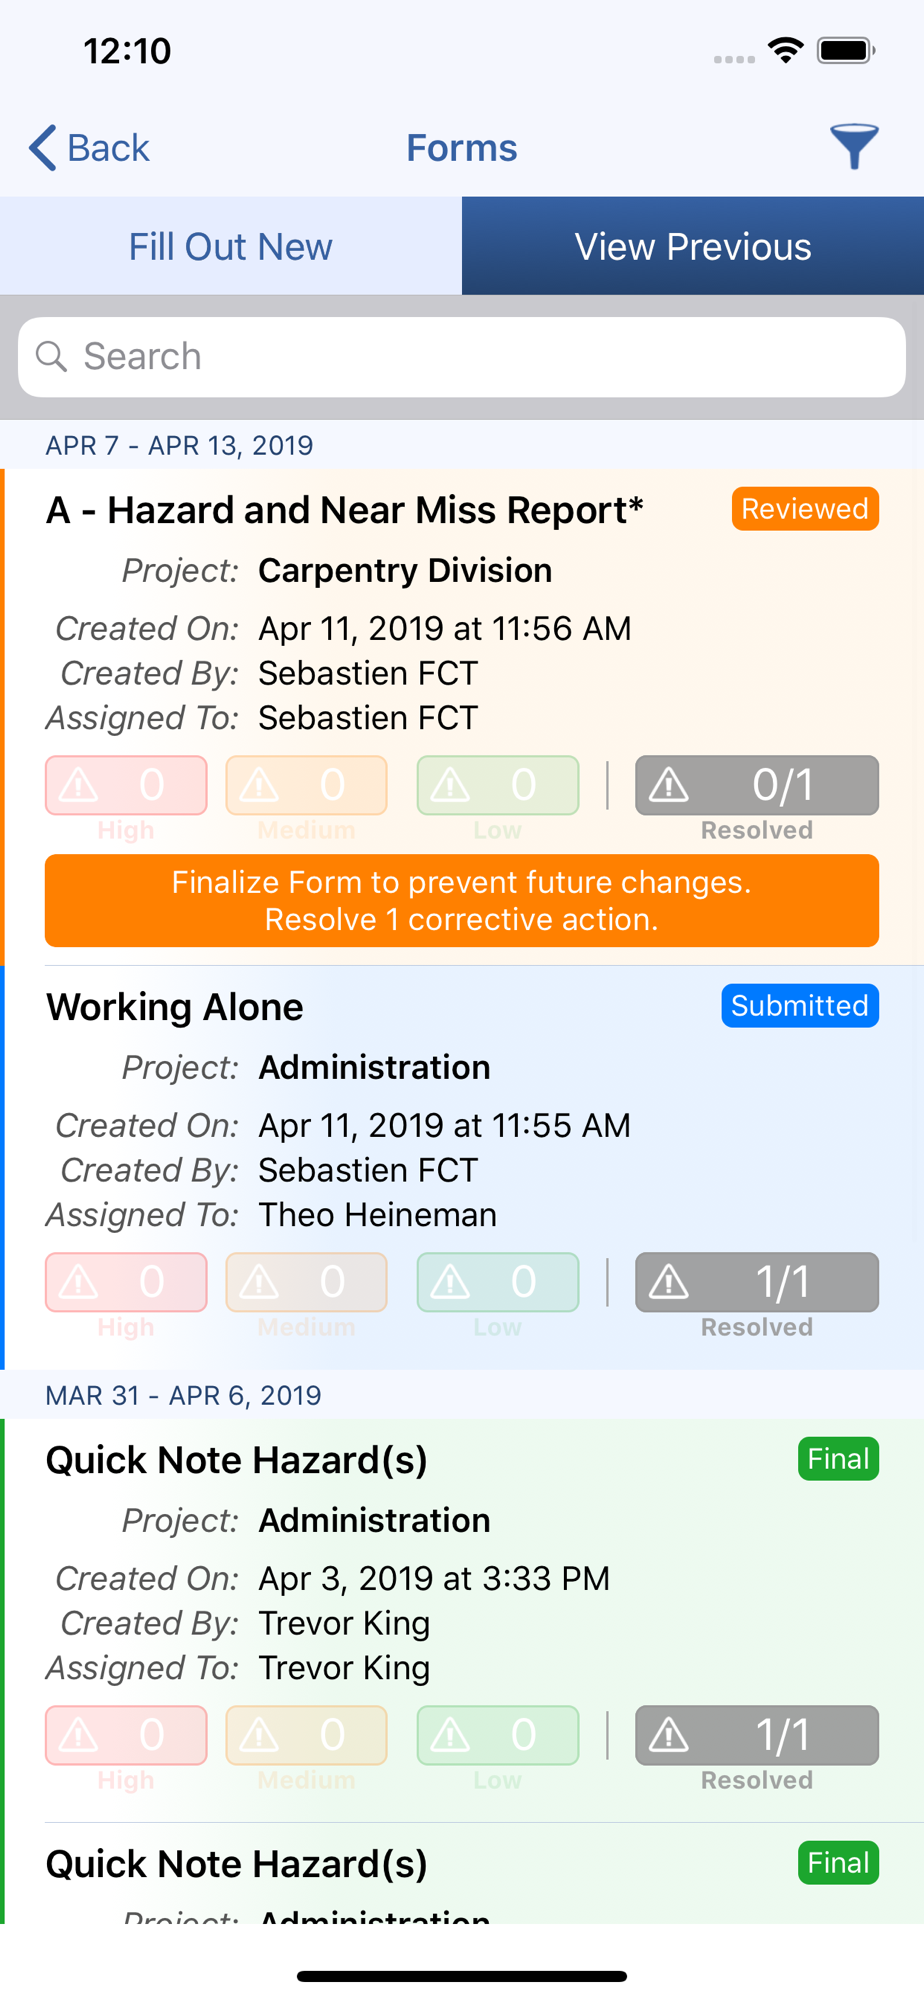Switch to Fill Out New tab
The height and width of the screenshot is (2000, 924).
(231, 246)
